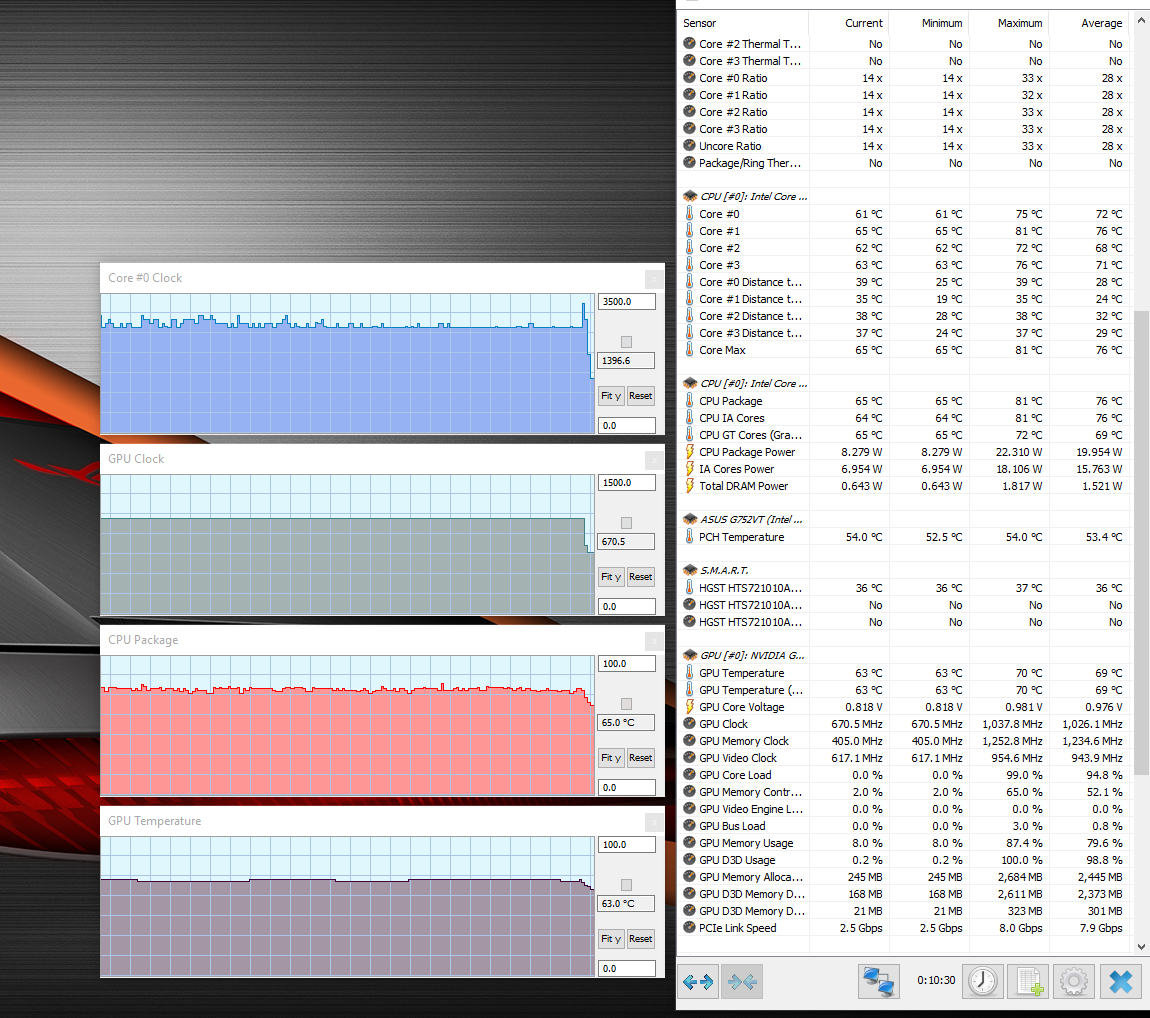Click the Core Max thermometer icon
This screenshot has height=1018, width=1150.
point(689,350)
